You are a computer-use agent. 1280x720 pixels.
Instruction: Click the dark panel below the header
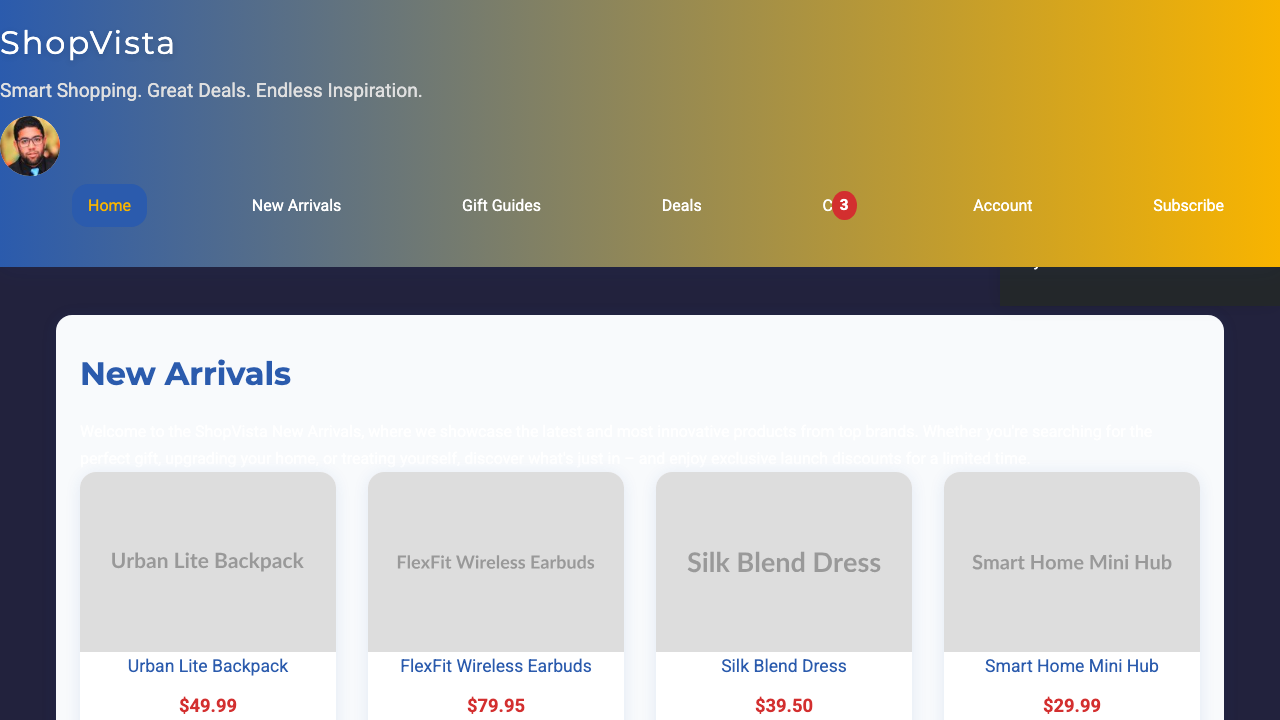[x=1139, y=287]
